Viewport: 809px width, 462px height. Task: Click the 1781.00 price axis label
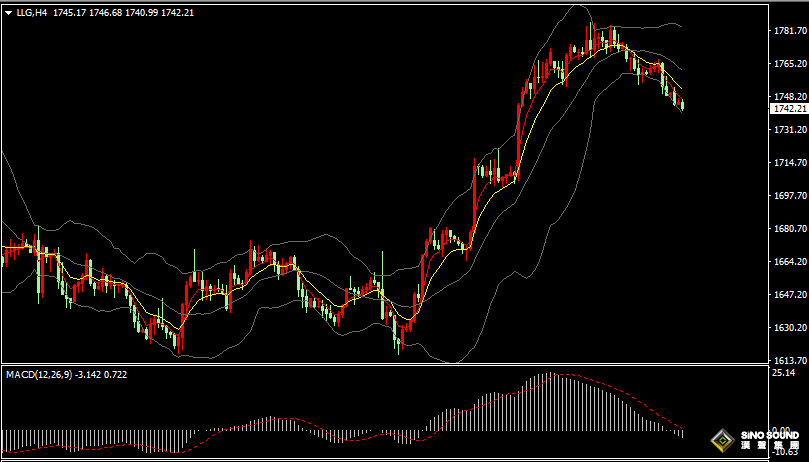pyautogui.click(x=789, y=31)
